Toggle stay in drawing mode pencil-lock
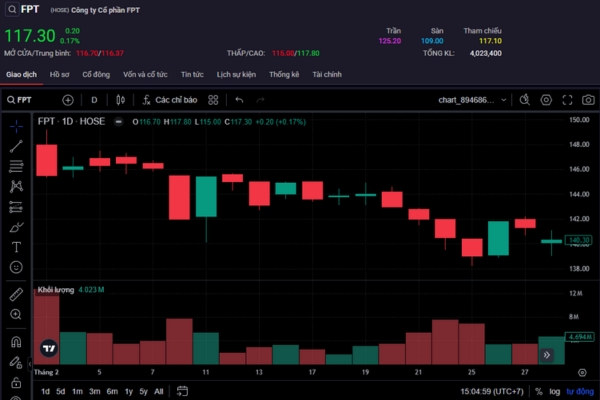 point(16,362)
